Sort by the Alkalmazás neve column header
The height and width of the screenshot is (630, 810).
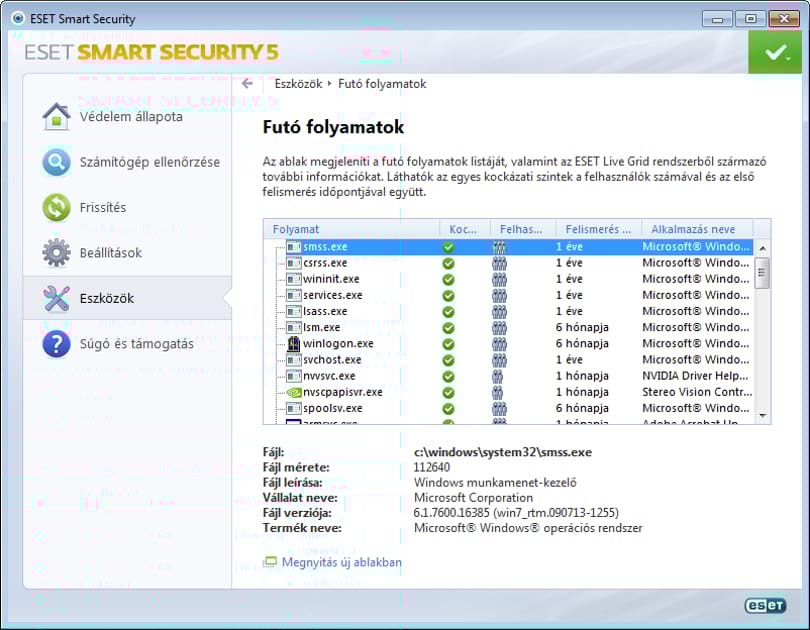tap(697, 229)
